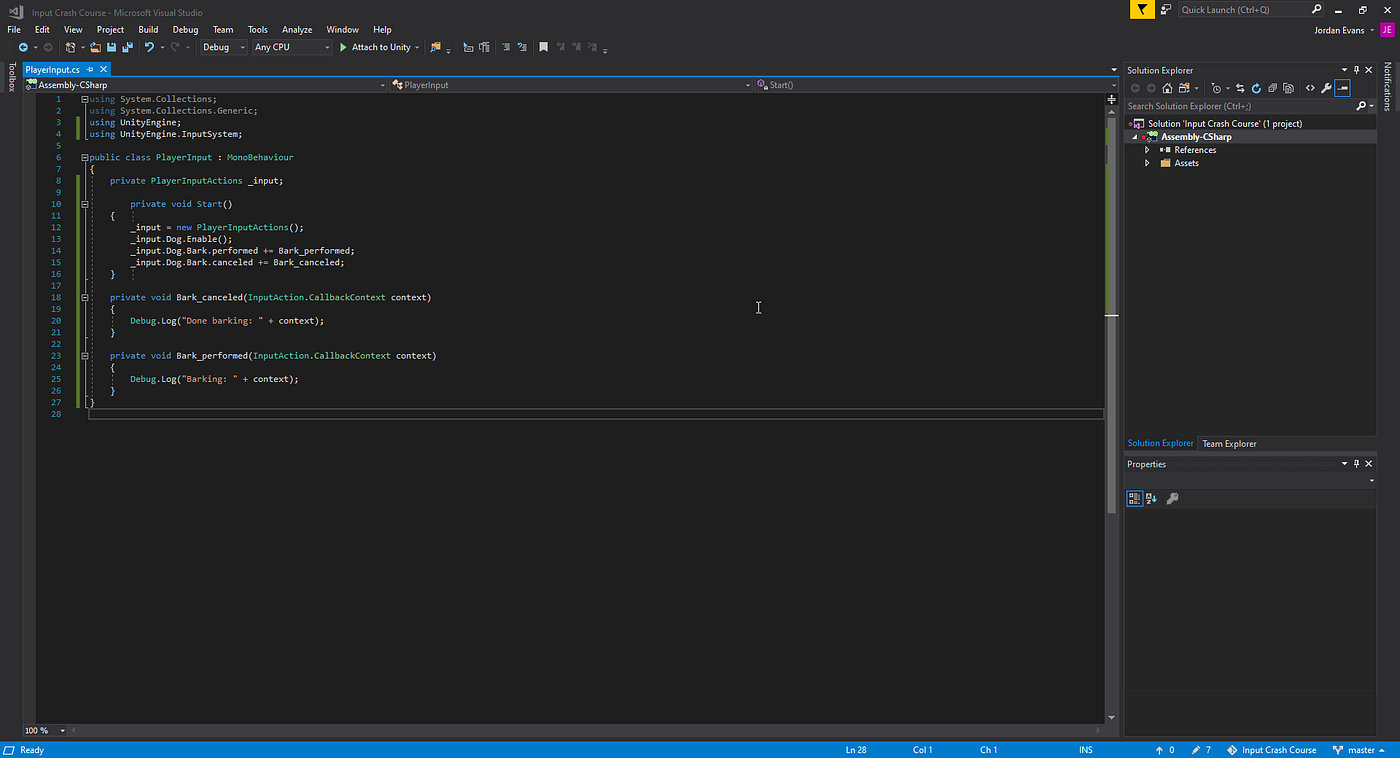Open the Build menu

[148, 30]
